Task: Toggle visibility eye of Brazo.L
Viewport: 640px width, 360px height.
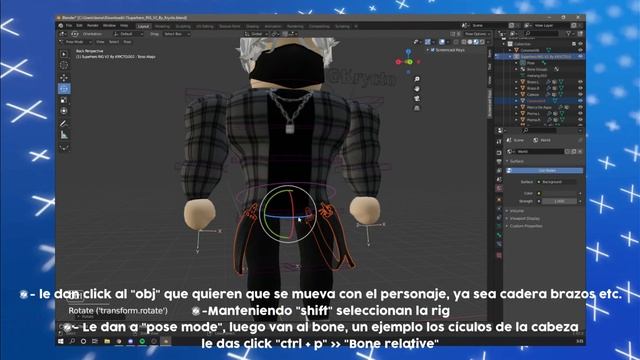Action: [x=580, y=82]
